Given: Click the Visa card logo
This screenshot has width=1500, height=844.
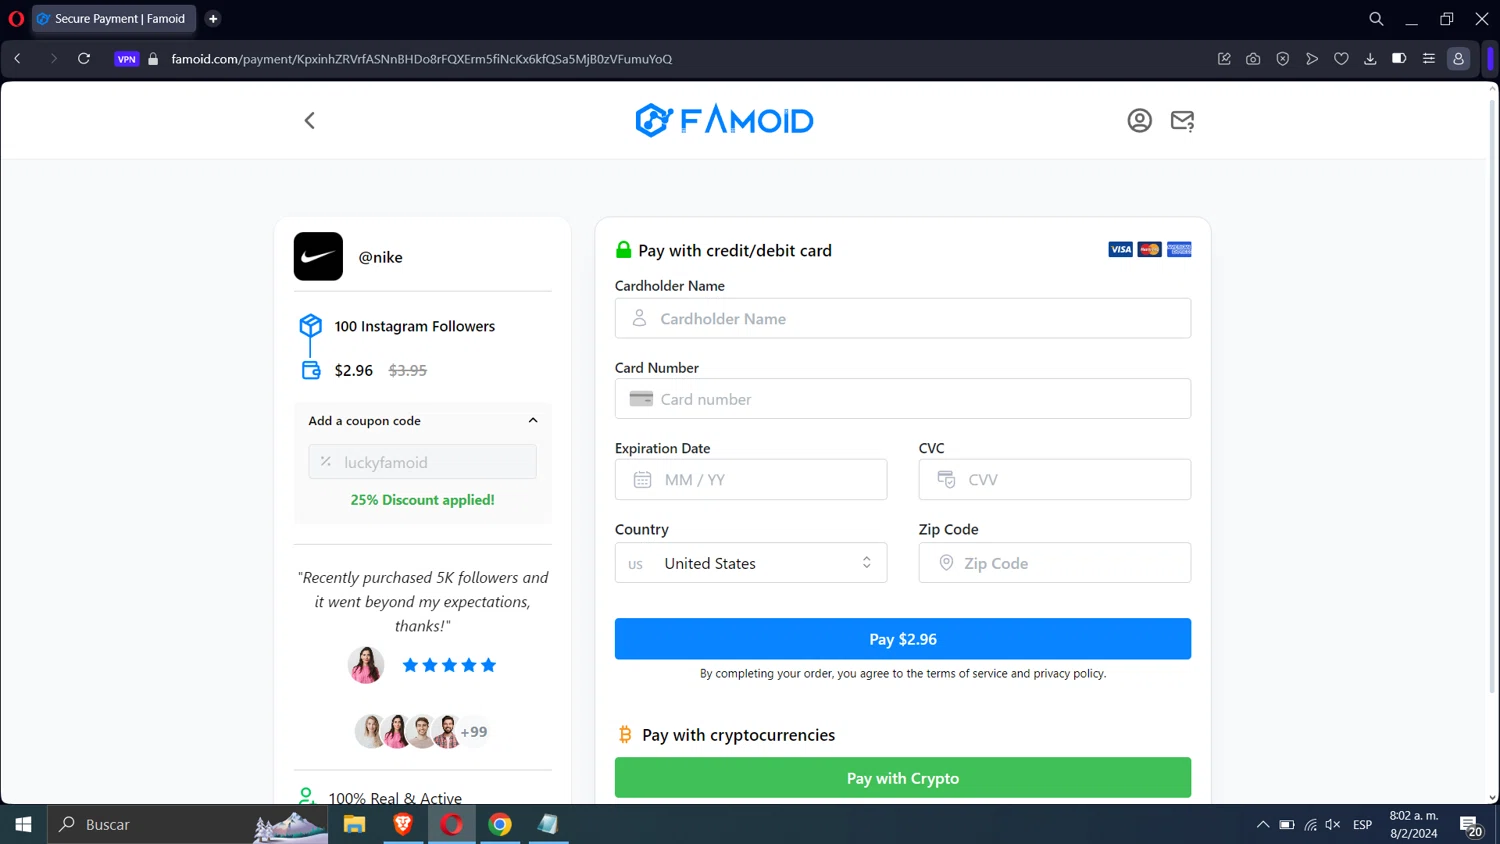Looking at the screenshot, I should pos(1120,249).
